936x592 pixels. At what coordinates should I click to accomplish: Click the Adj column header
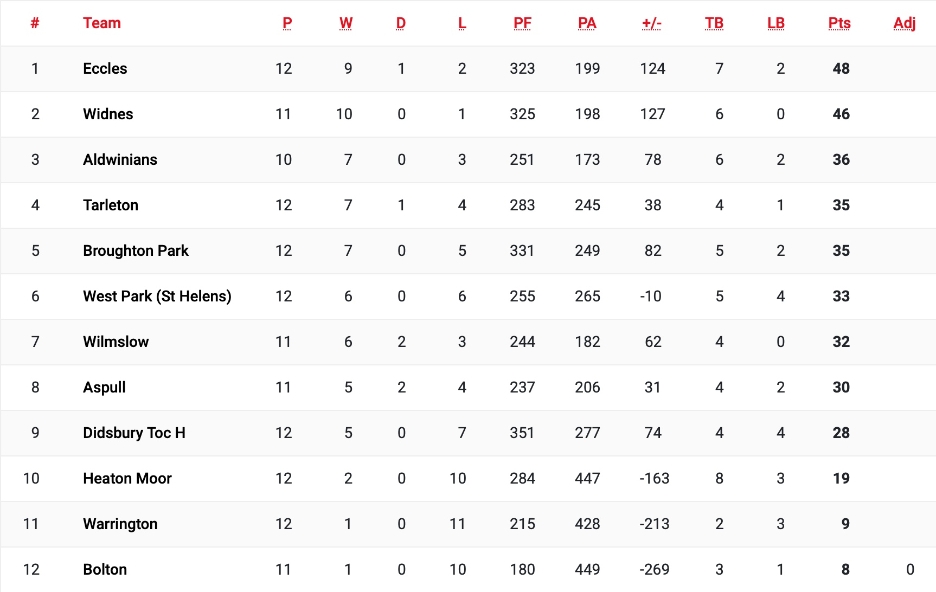tap(904, 23)
